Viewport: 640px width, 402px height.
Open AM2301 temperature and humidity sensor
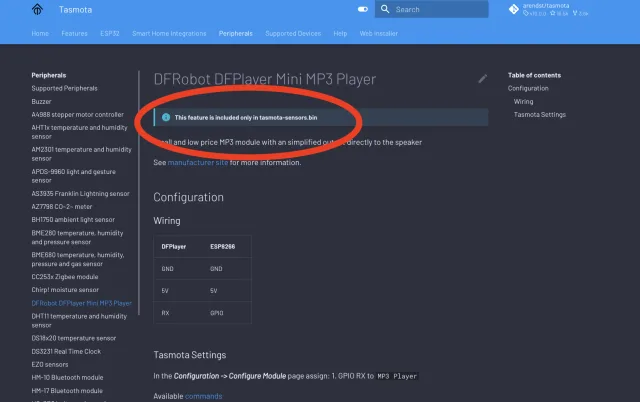click(82, 154)
